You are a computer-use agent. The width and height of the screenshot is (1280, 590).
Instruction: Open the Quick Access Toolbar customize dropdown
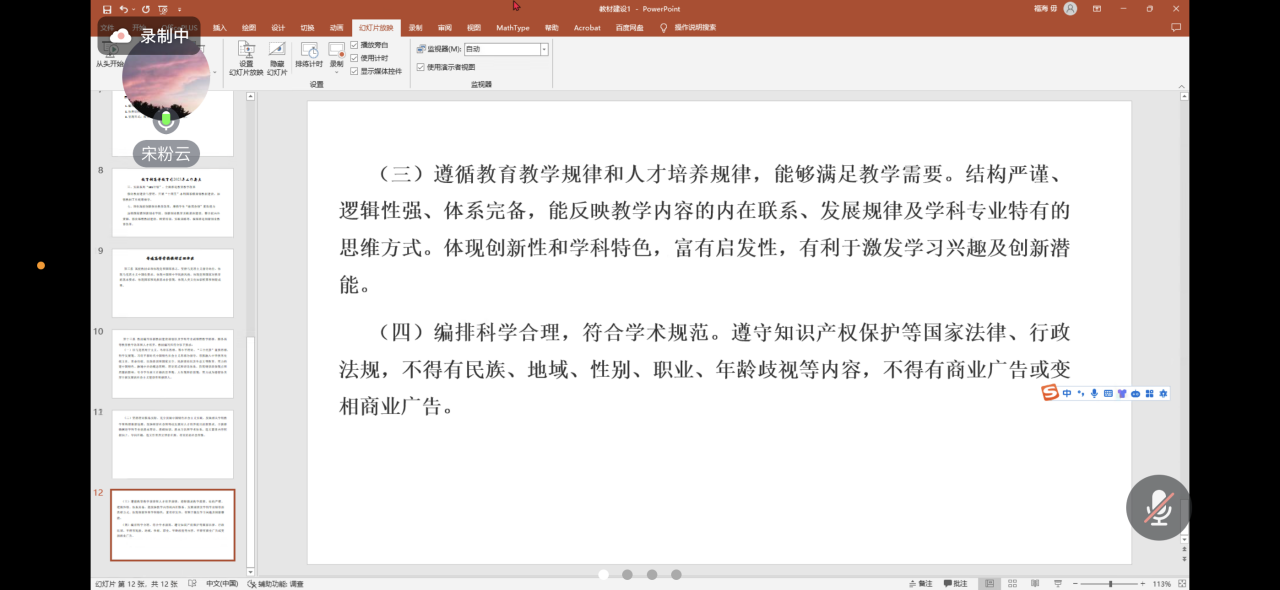click(x=177, y=9)
